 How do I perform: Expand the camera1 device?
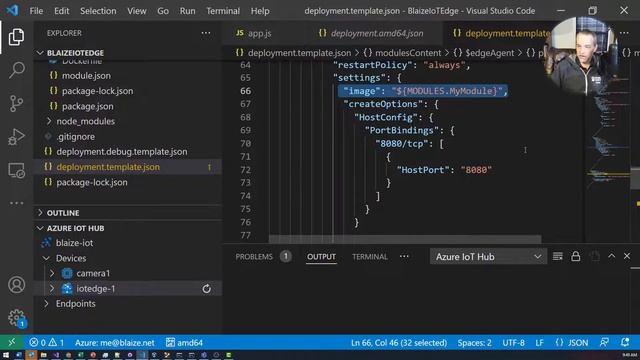coord(52,273)
